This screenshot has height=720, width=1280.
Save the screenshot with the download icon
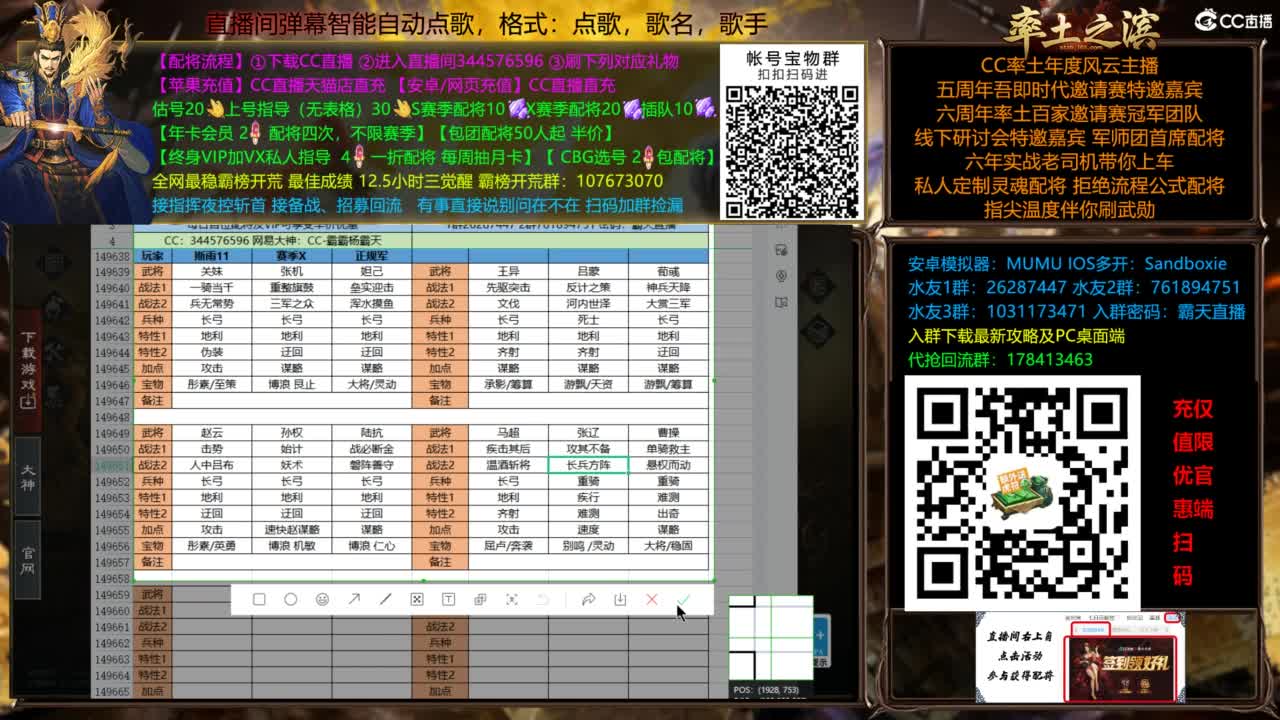coord(619,600)
